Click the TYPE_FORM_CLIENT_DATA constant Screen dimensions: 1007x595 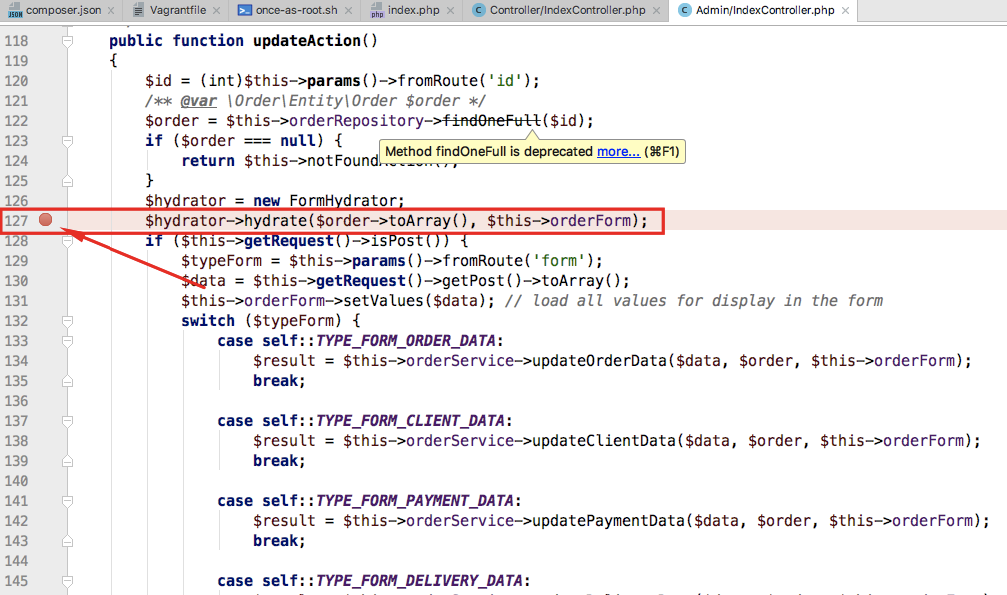click(410, 421)
